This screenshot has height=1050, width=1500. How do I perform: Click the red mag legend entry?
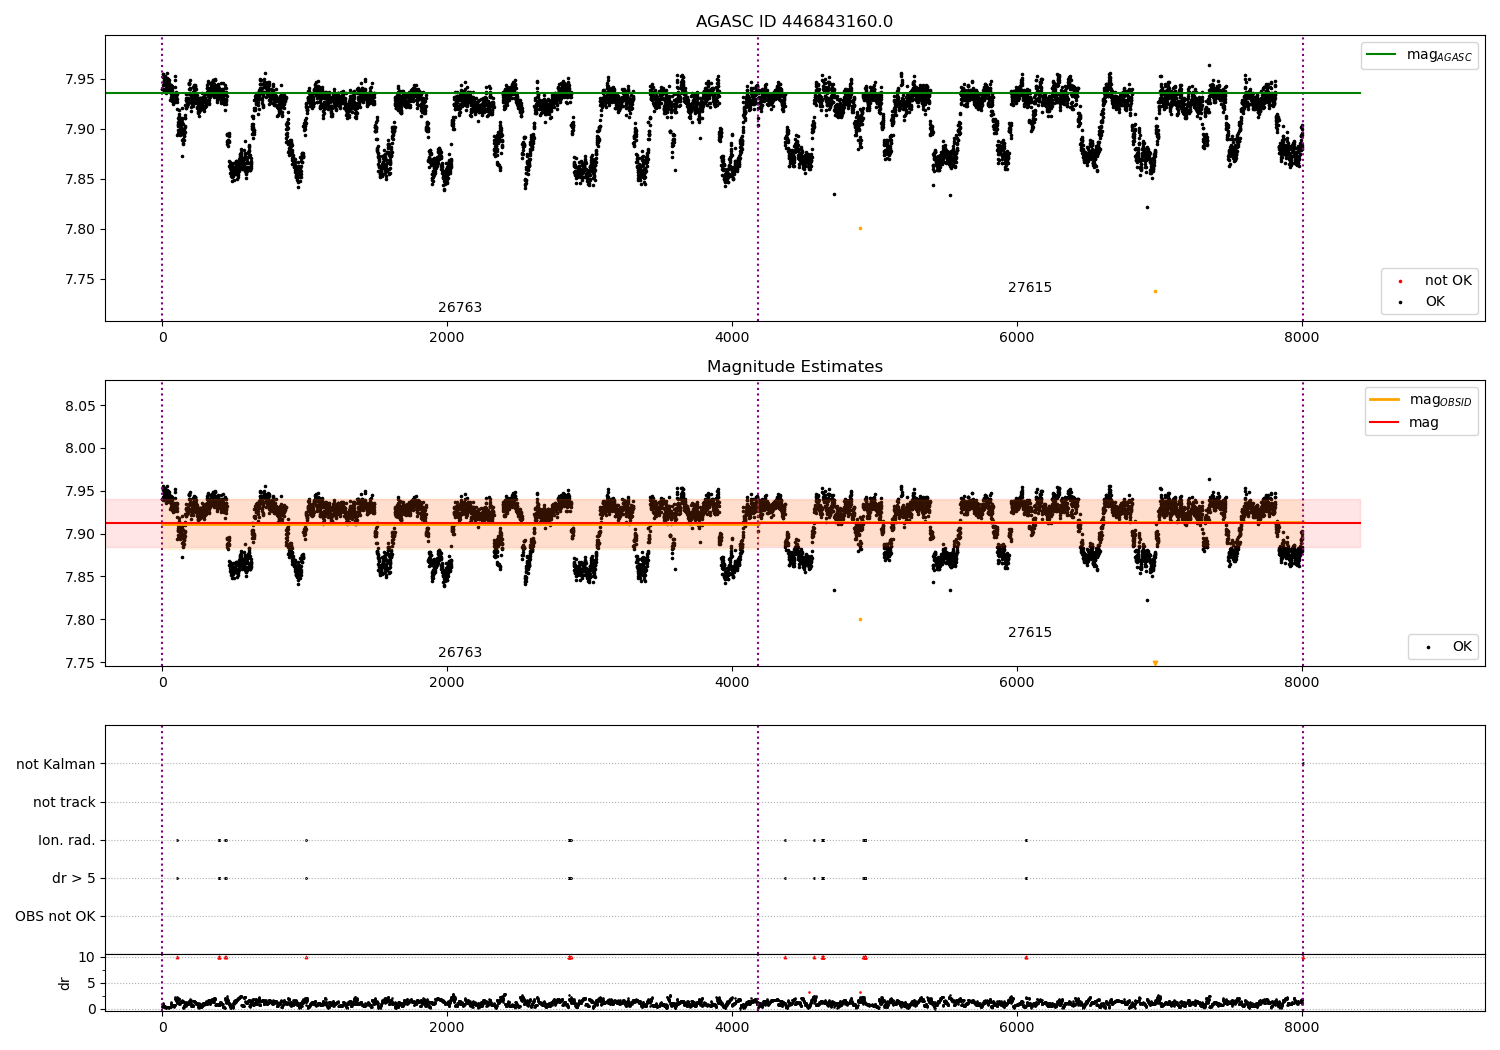pos(1405,422)
